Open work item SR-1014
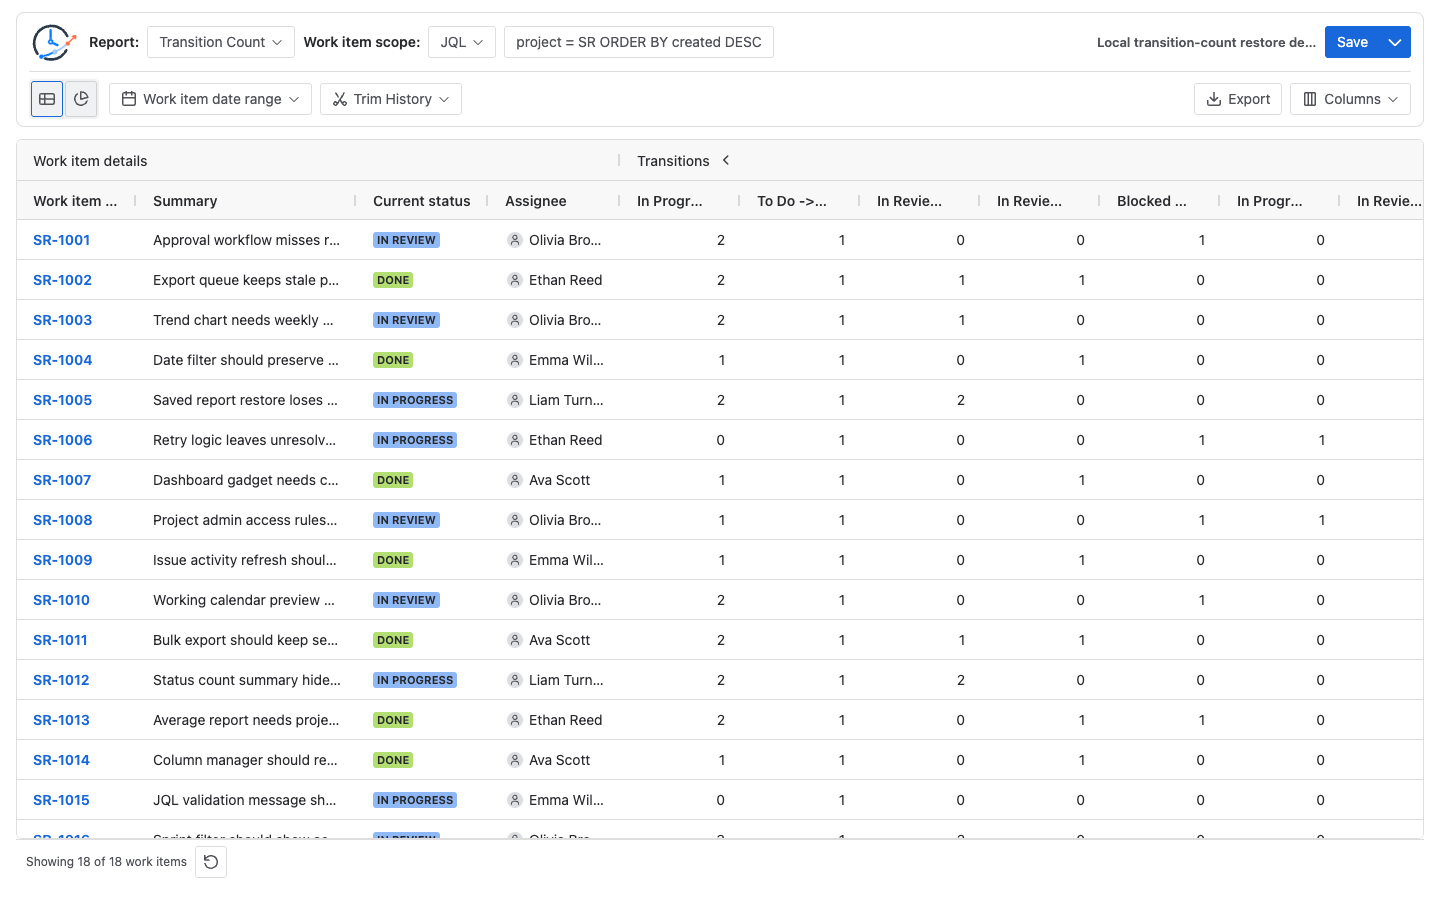The image size is (1440, 900). 61,760
